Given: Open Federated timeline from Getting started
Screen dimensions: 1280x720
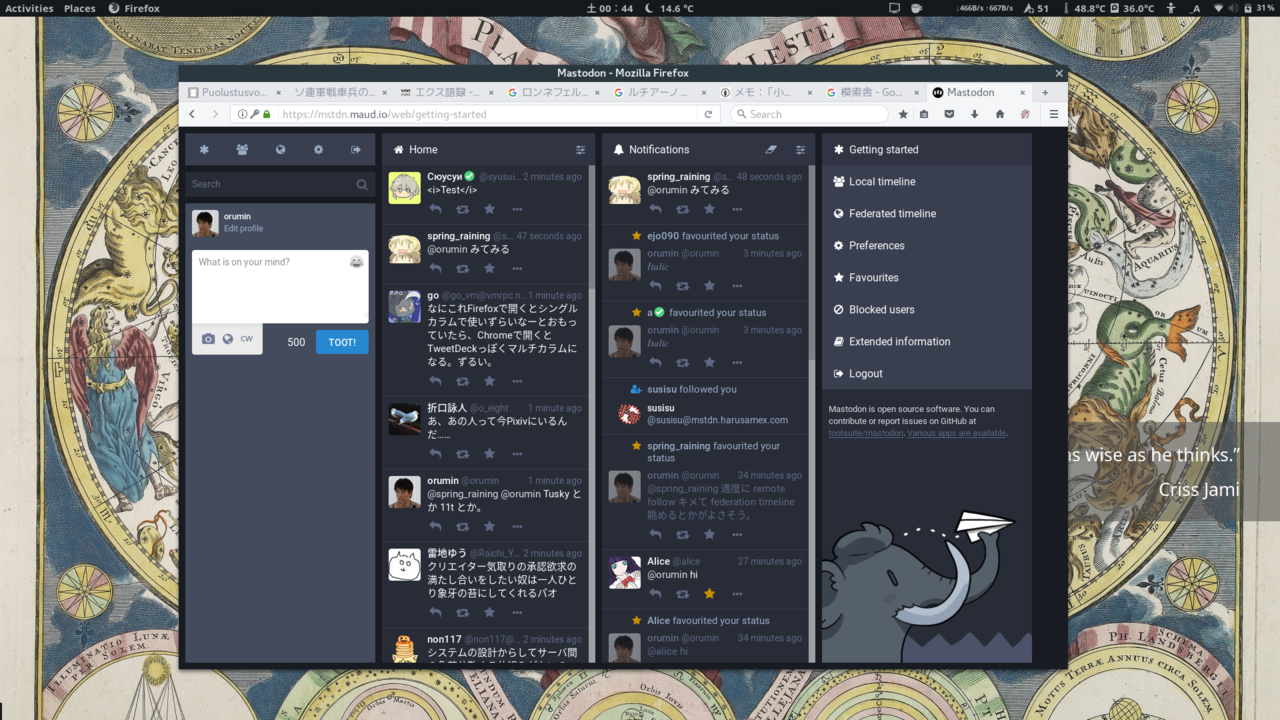Looking at the screenshot, I should [927, 214].
